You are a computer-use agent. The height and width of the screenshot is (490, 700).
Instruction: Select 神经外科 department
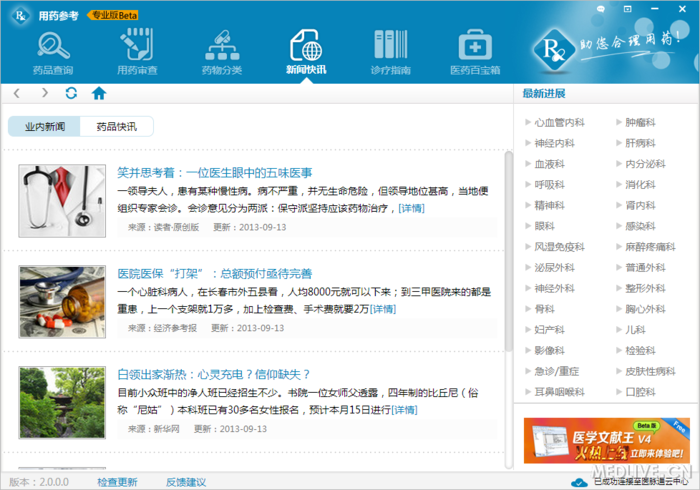click(550, 288)
